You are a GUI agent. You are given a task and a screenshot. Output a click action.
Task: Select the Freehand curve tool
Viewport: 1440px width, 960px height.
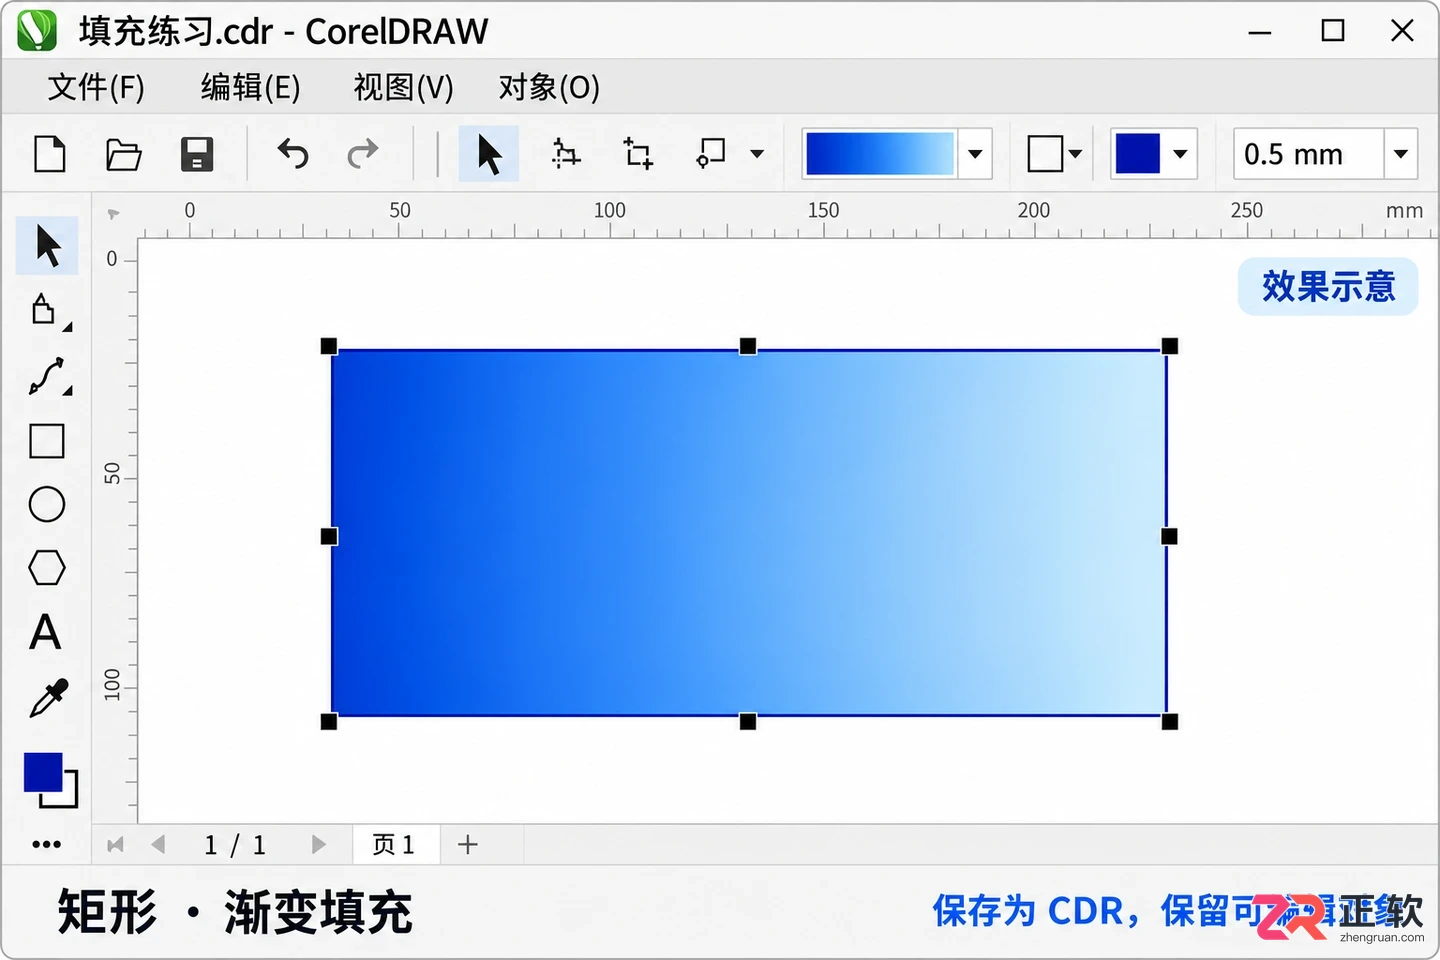tap(48, 376)
